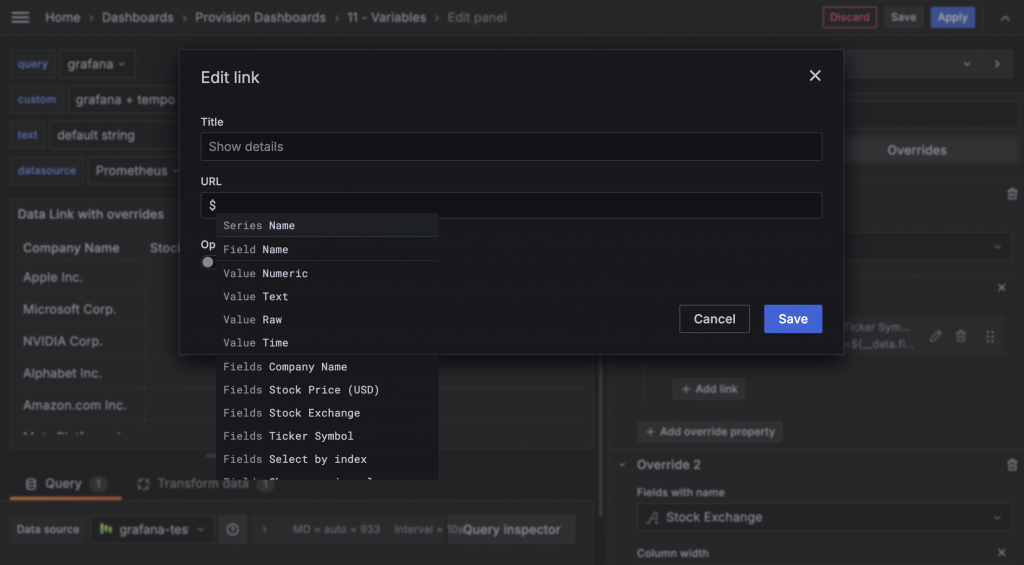
Task: Grab the drag handle of the data link
Action: point(990,336)
